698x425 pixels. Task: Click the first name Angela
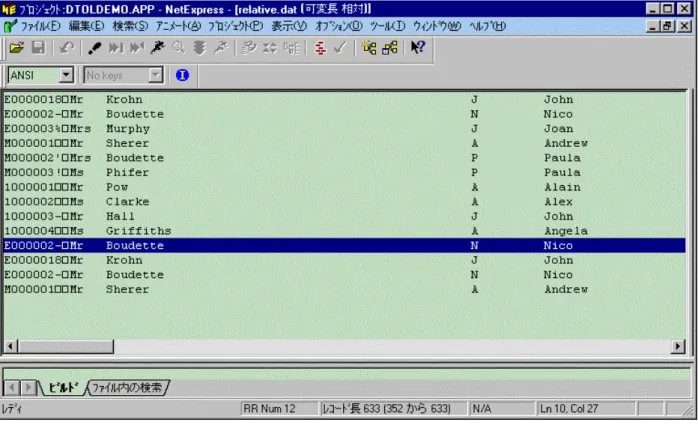click(x=566, y=231)
